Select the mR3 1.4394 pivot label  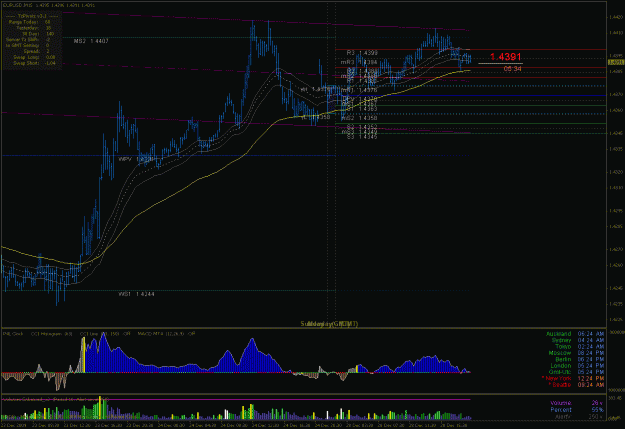(359, 63)
